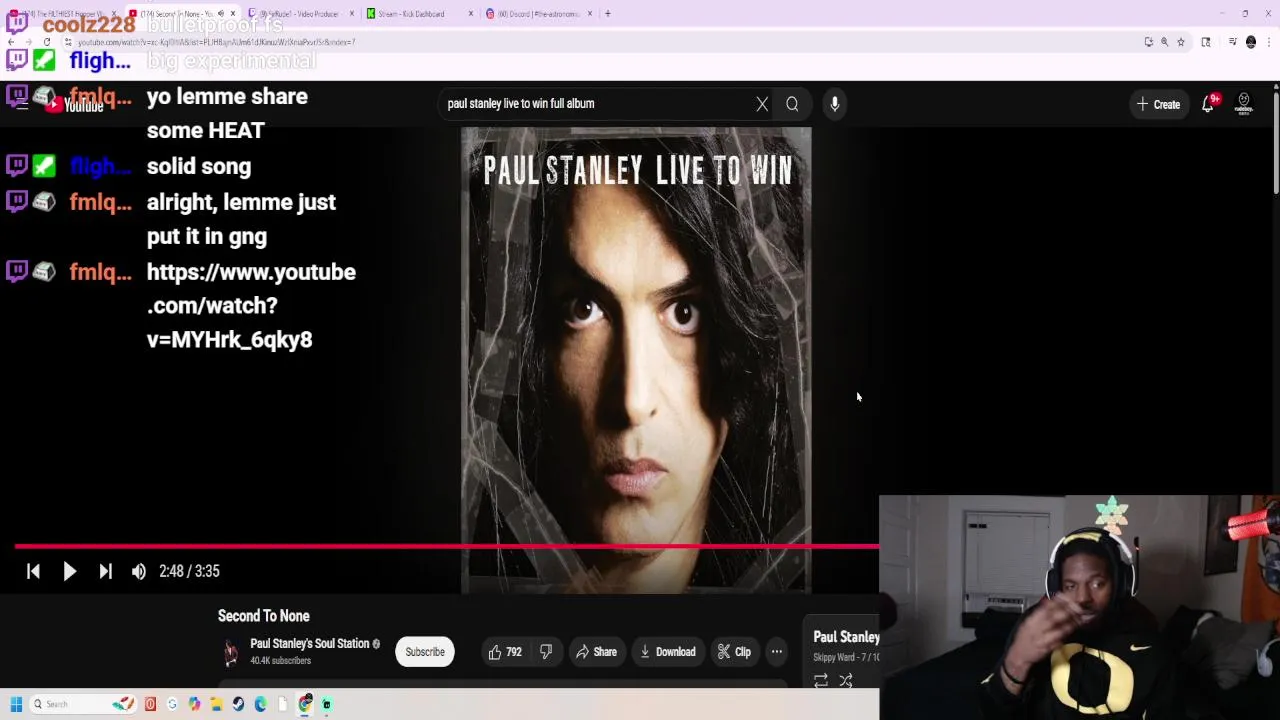Open search-tabs side panel icon
Image resolution: width=1280 pixels, height=720 pixels.
coord(1206,42)
